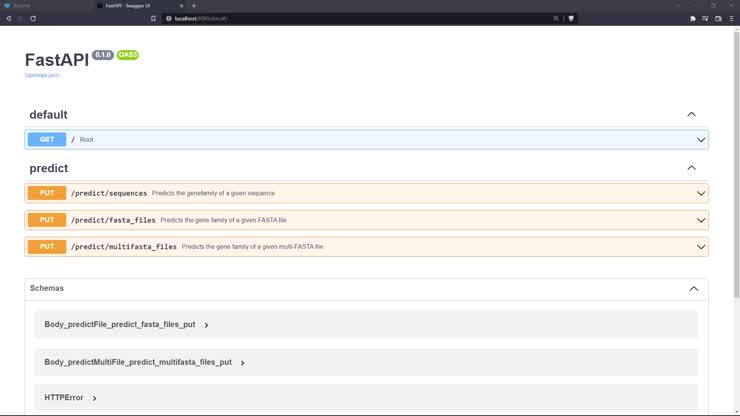Click the /predict/sequences path text
Screen dimensions: 740x416
109,193
